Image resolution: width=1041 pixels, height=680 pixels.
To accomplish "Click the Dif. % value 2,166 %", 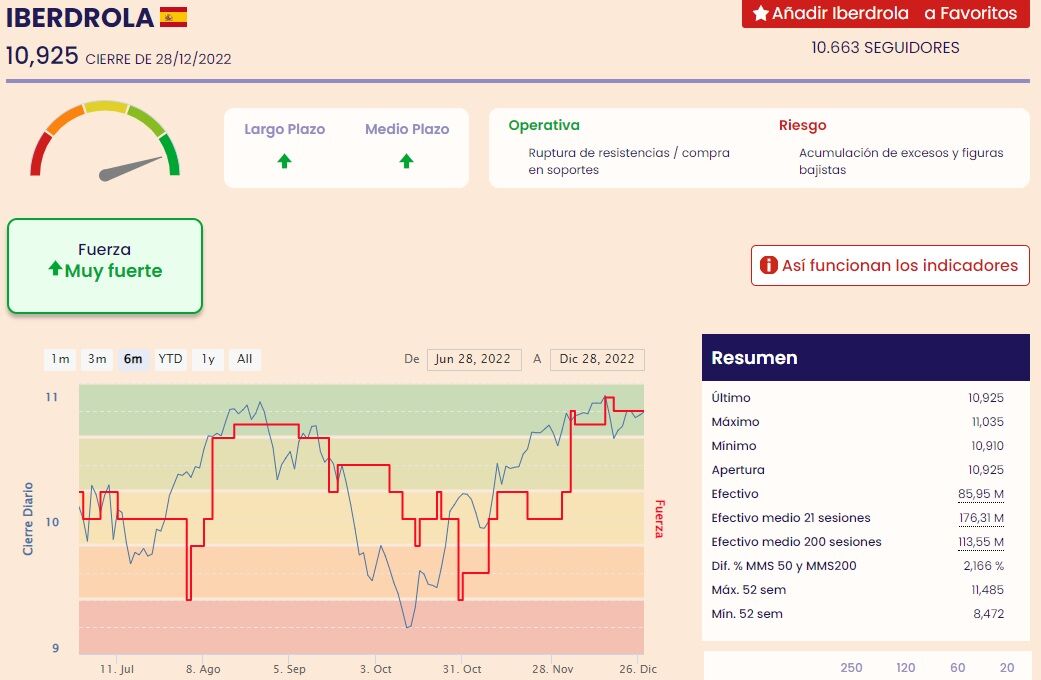I will [x=983, y=566].
